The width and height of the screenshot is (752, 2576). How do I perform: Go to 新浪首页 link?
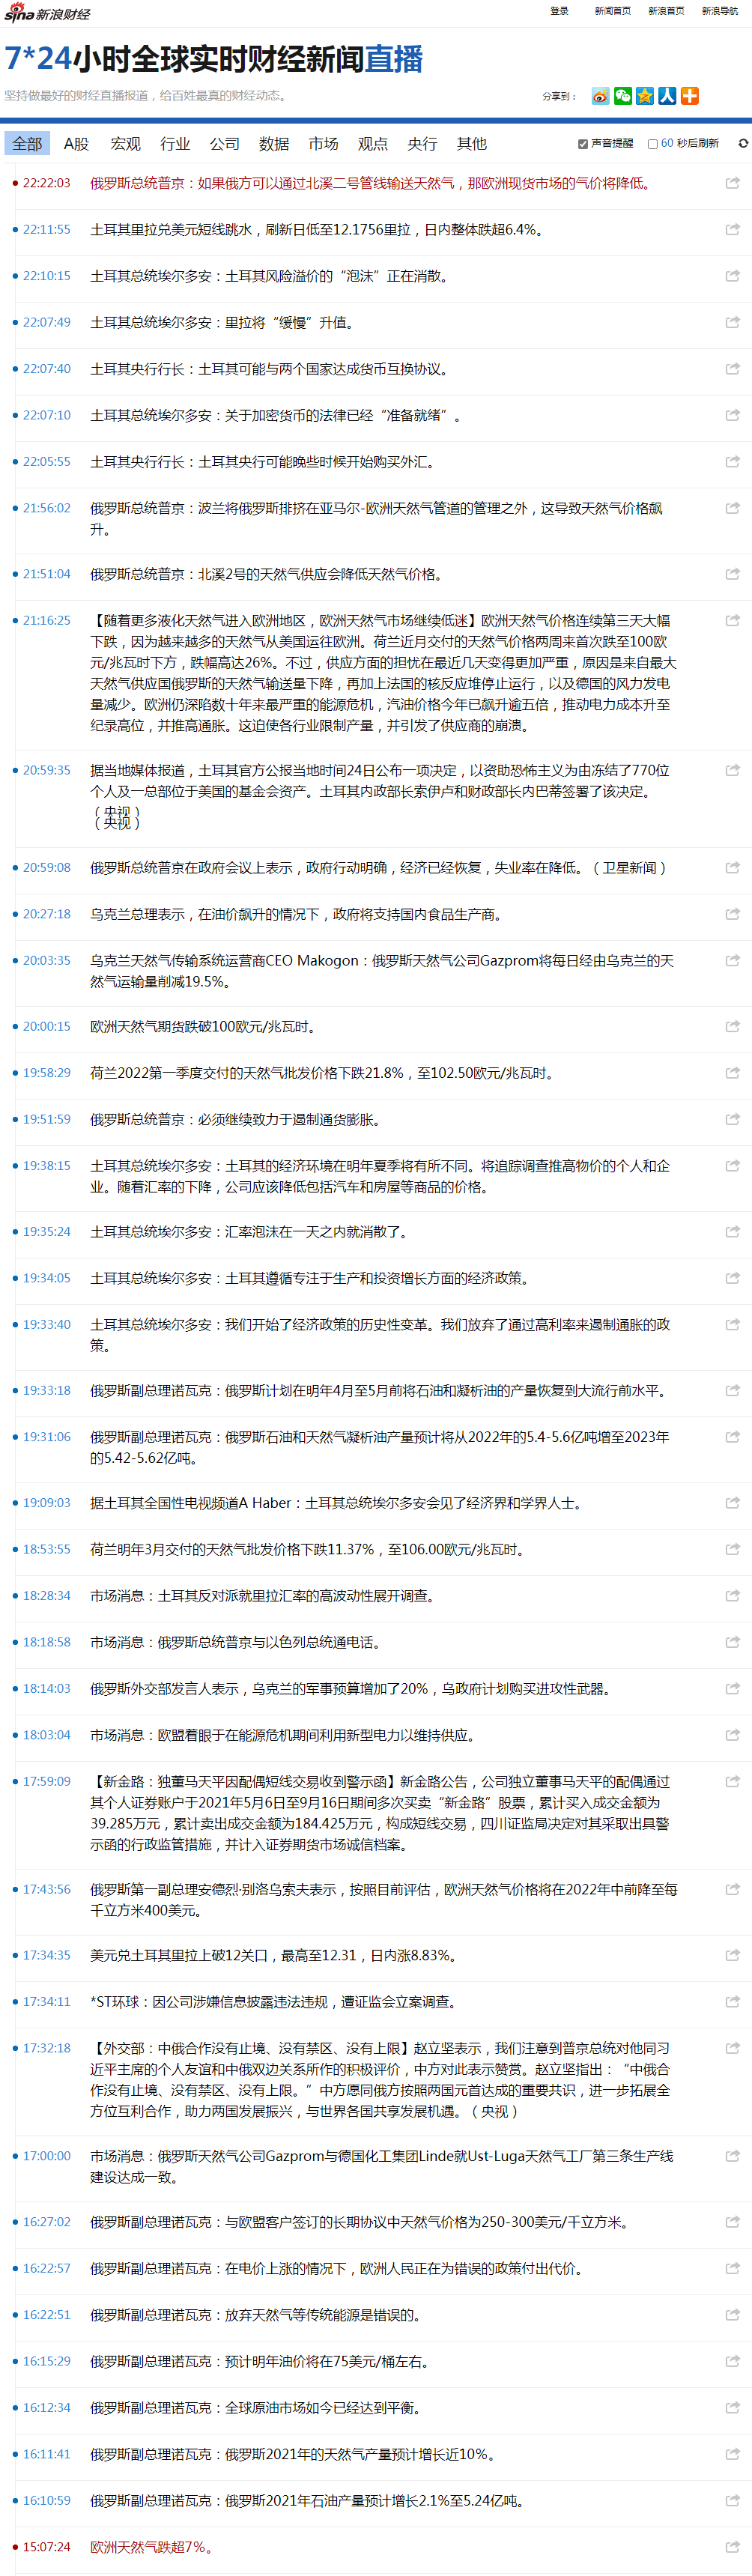pos(666,11)
